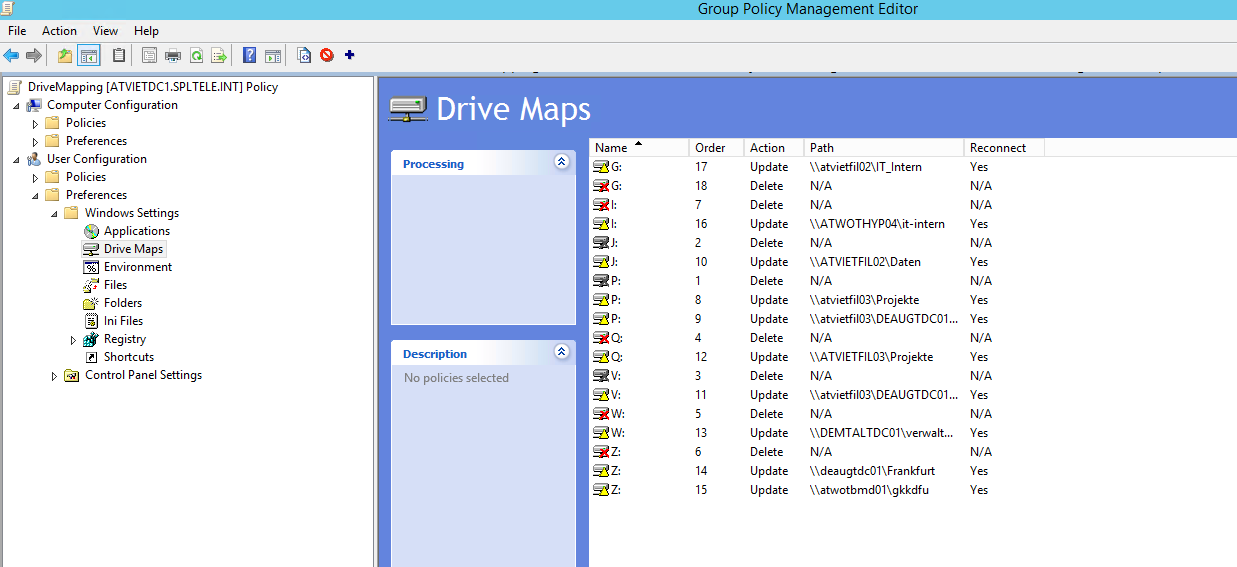
Task: Click the red Disable item toolbar icon
Action: (x=327, y=55)
